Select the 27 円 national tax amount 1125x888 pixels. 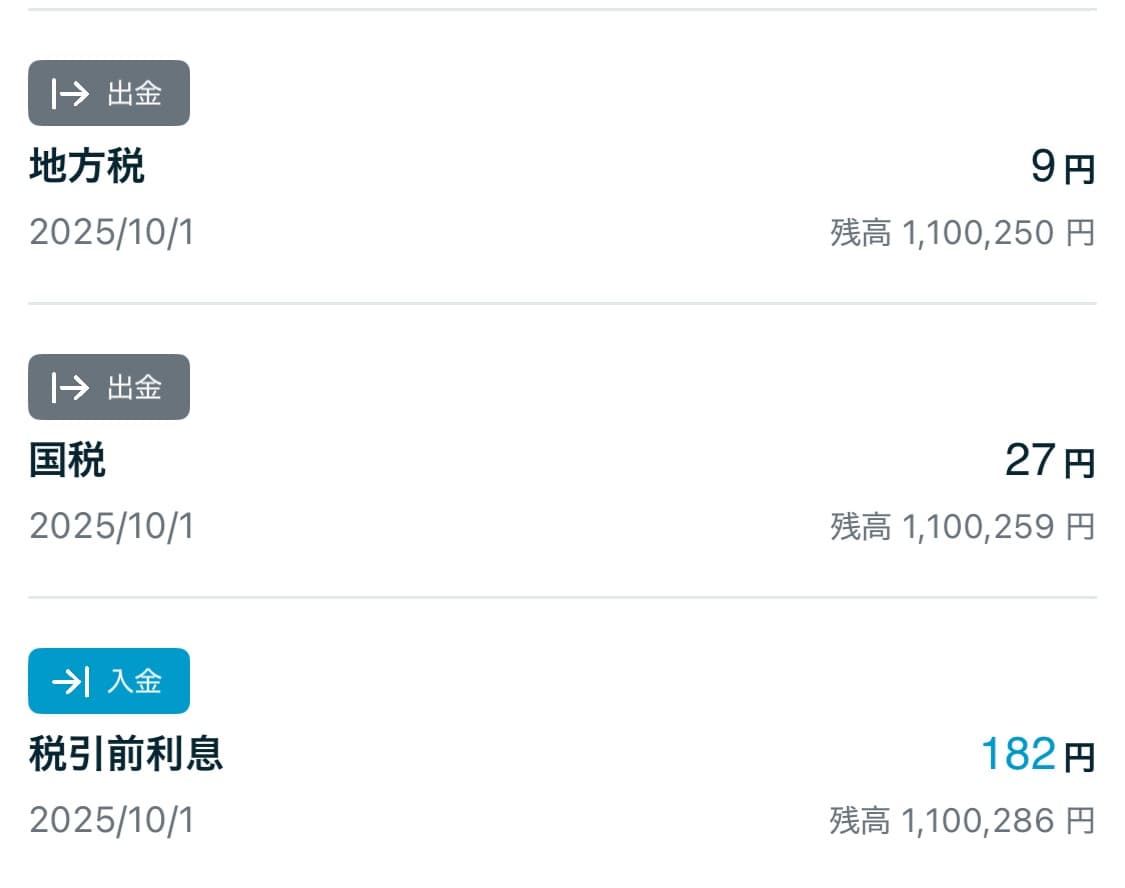coord(1030,460)
